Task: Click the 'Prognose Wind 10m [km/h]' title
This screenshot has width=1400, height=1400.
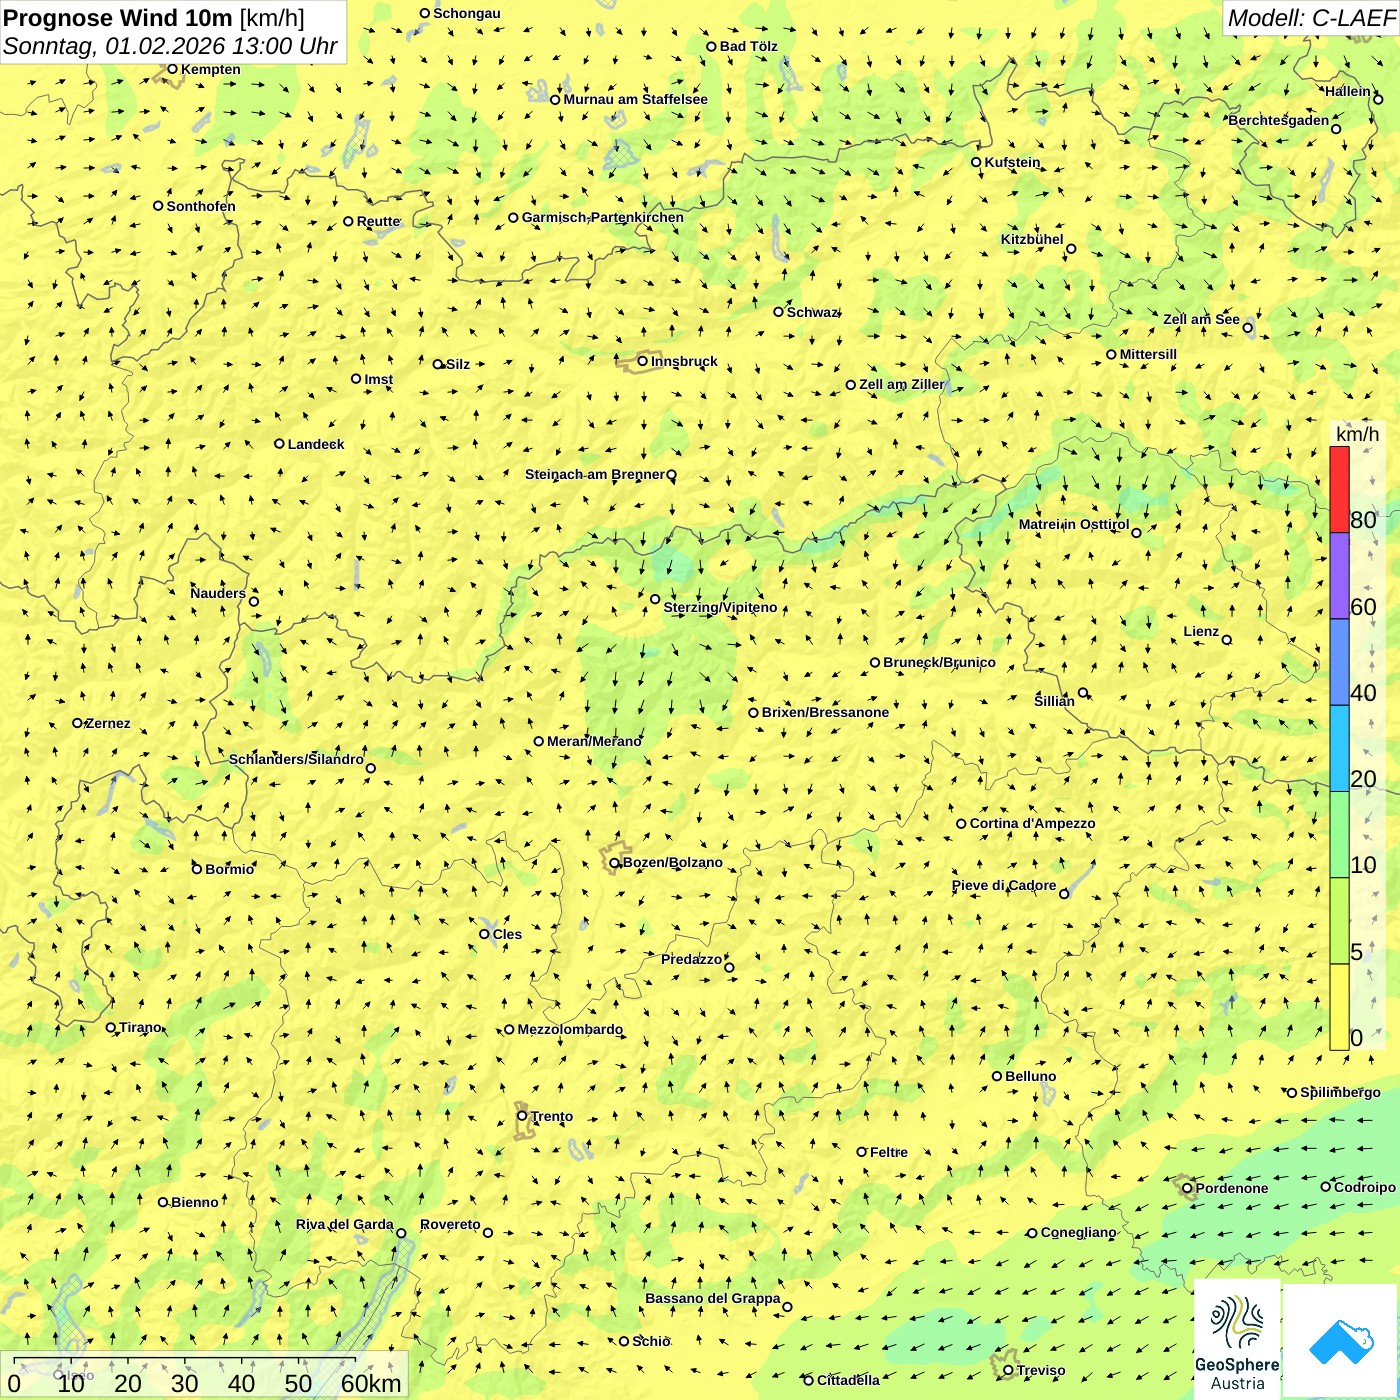Action: [154, 18]
